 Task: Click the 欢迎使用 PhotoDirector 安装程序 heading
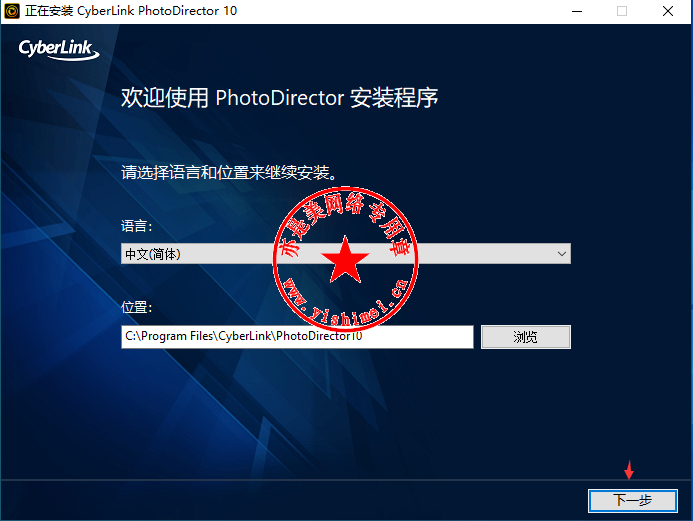click(279, 98)
